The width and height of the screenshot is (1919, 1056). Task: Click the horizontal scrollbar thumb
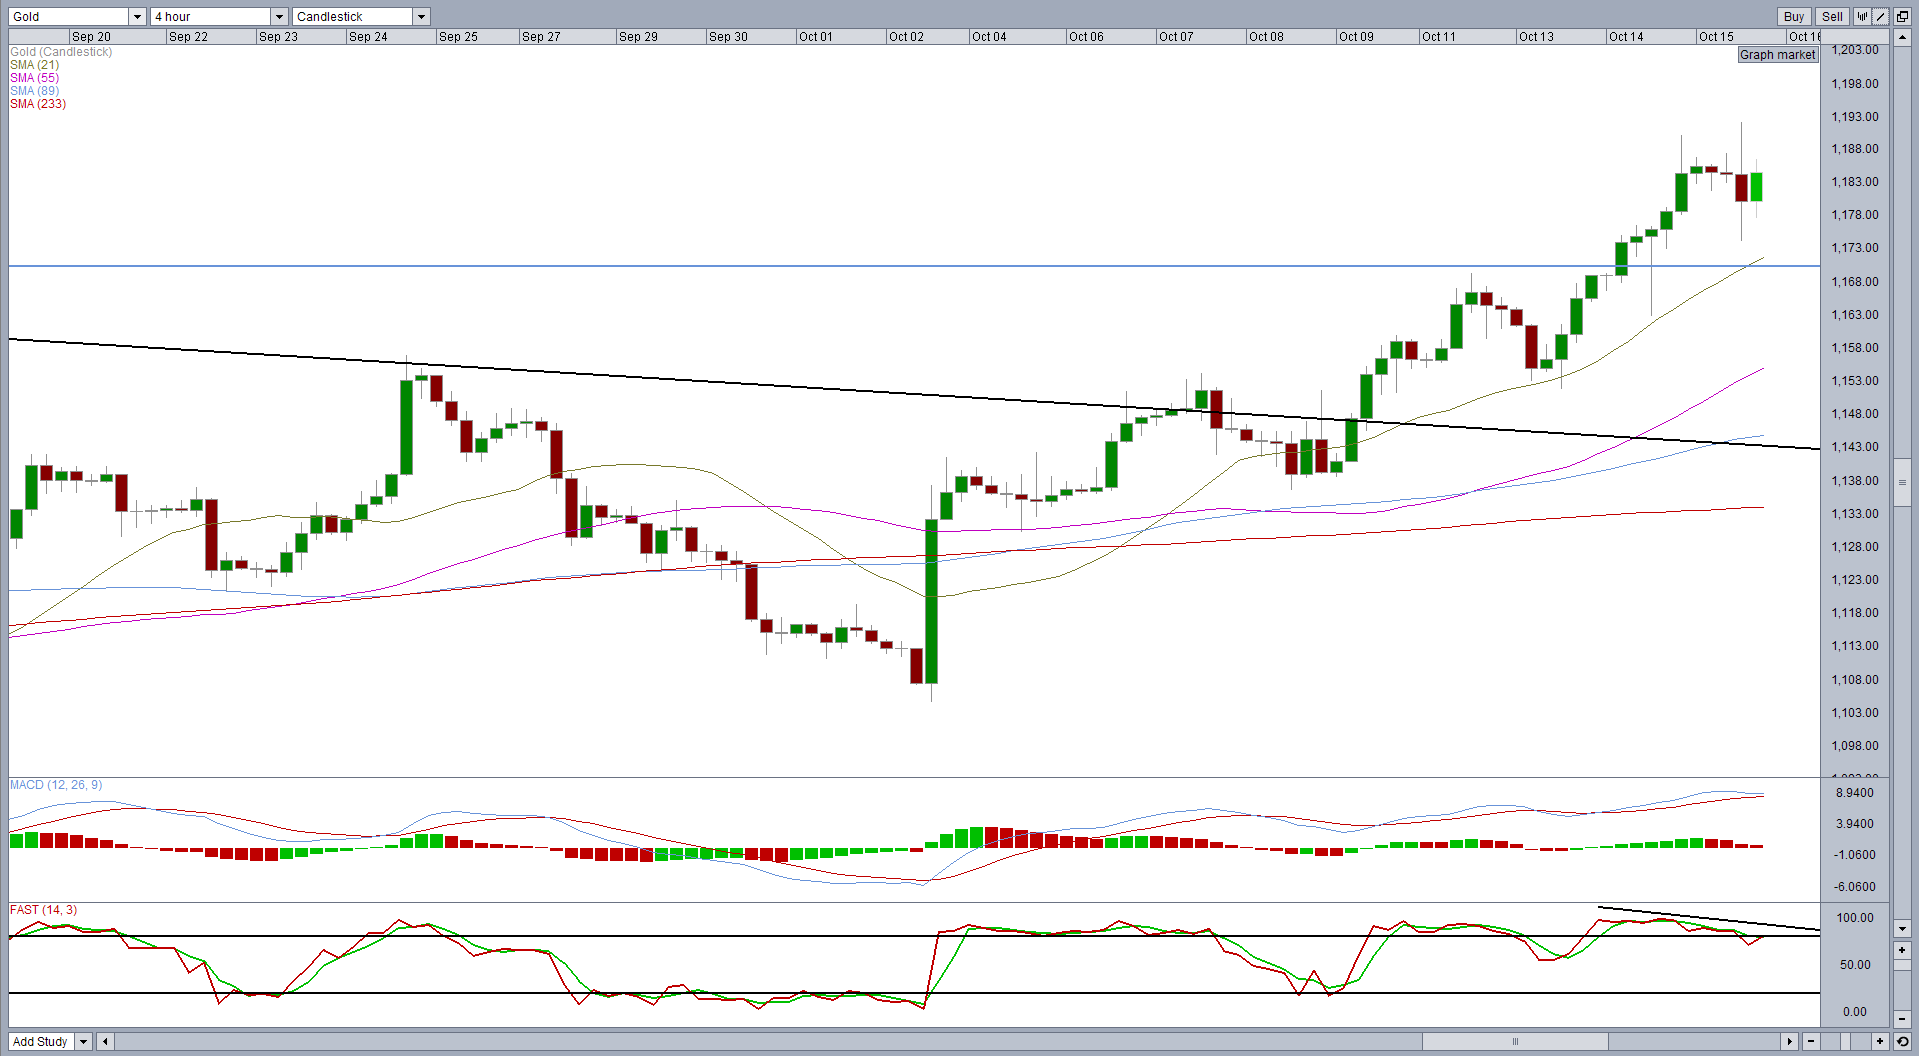click(1515, 1041)
